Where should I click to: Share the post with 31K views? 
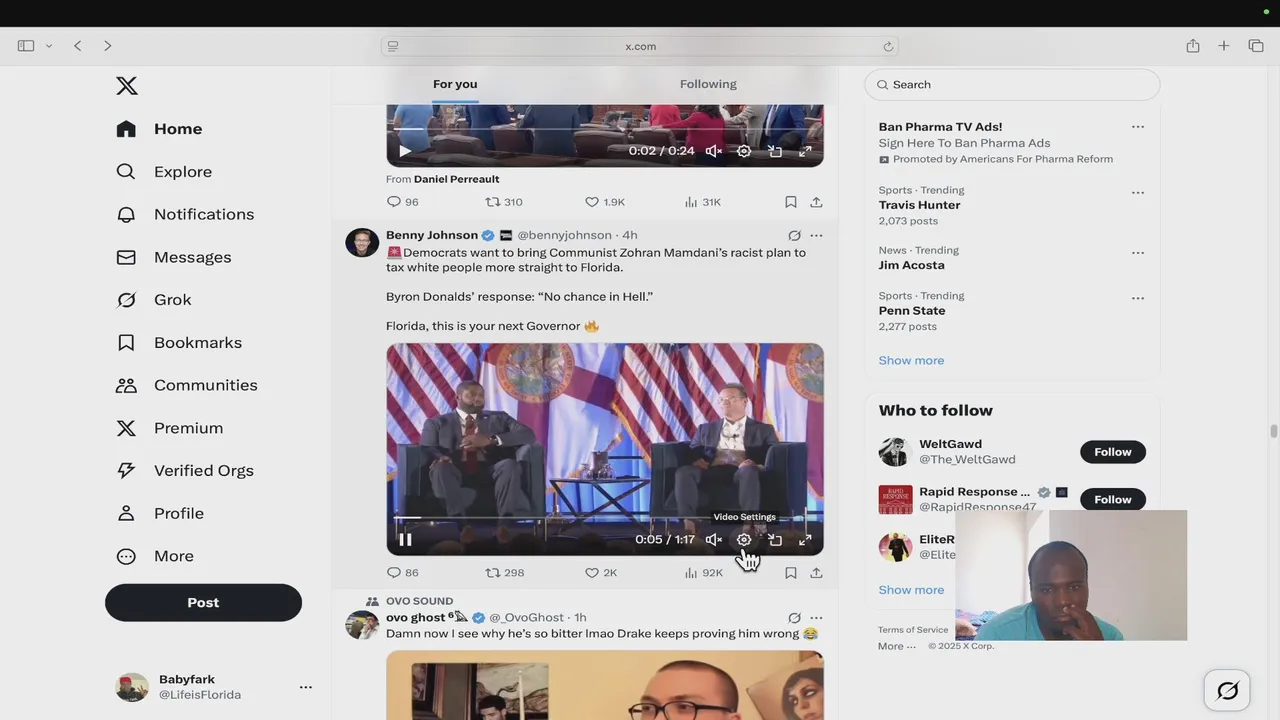(x=816, y=202)
